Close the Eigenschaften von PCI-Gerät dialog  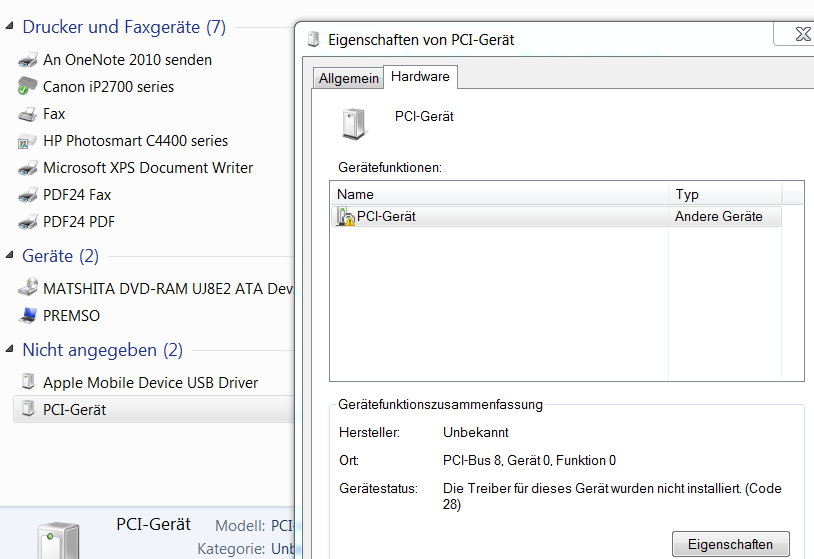click(802, 34)
